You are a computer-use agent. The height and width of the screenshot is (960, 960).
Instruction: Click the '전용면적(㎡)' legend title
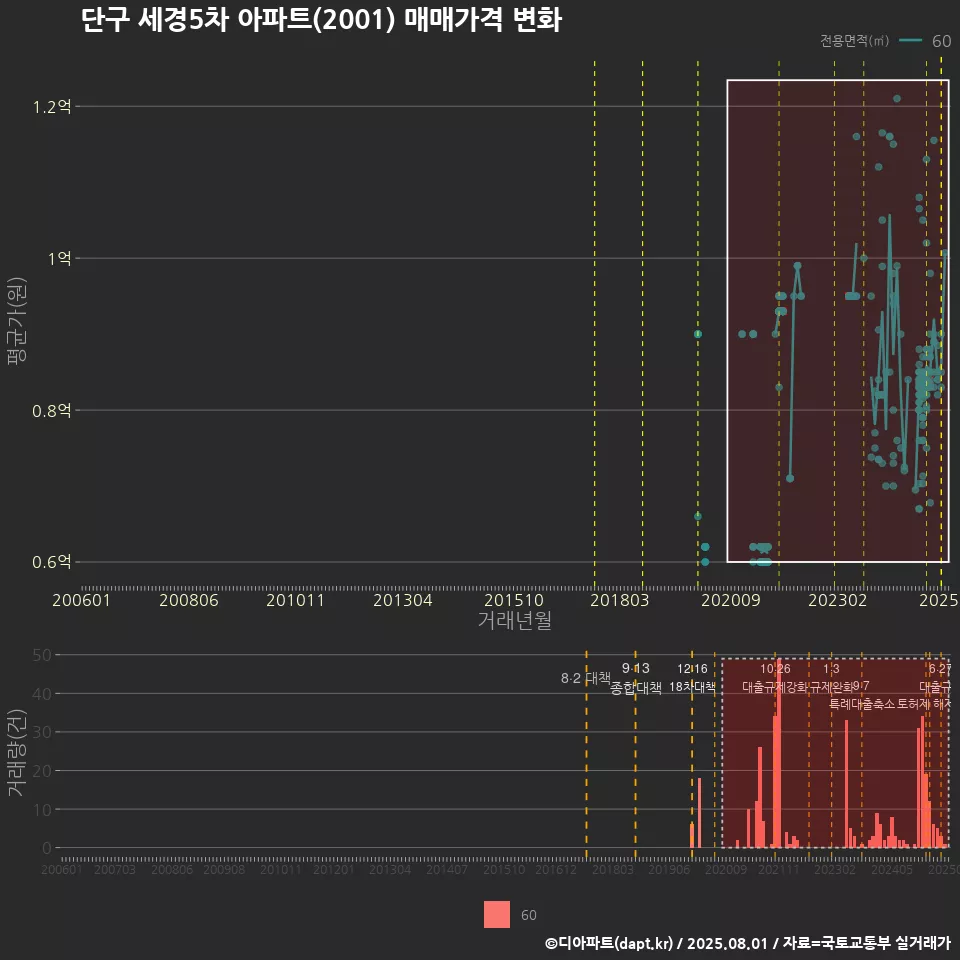tap(854, 41)
